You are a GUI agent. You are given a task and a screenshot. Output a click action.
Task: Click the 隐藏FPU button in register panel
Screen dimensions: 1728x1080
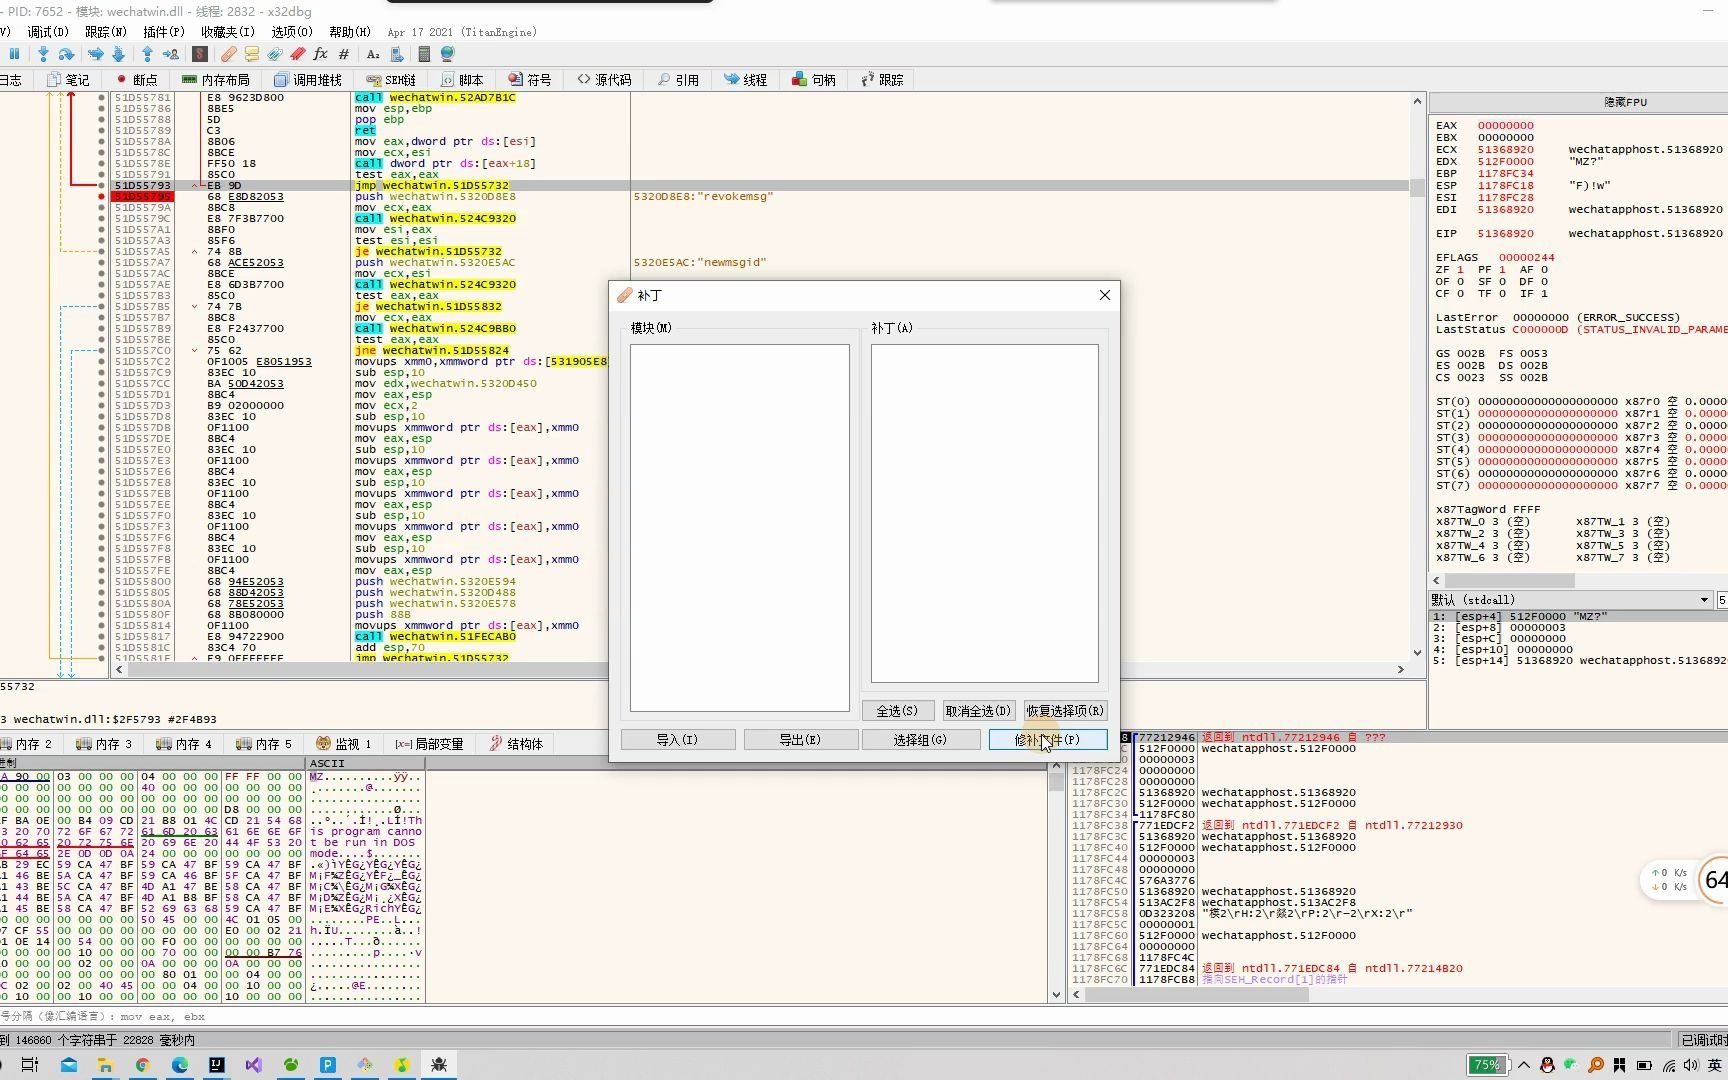pos(1578,102)
